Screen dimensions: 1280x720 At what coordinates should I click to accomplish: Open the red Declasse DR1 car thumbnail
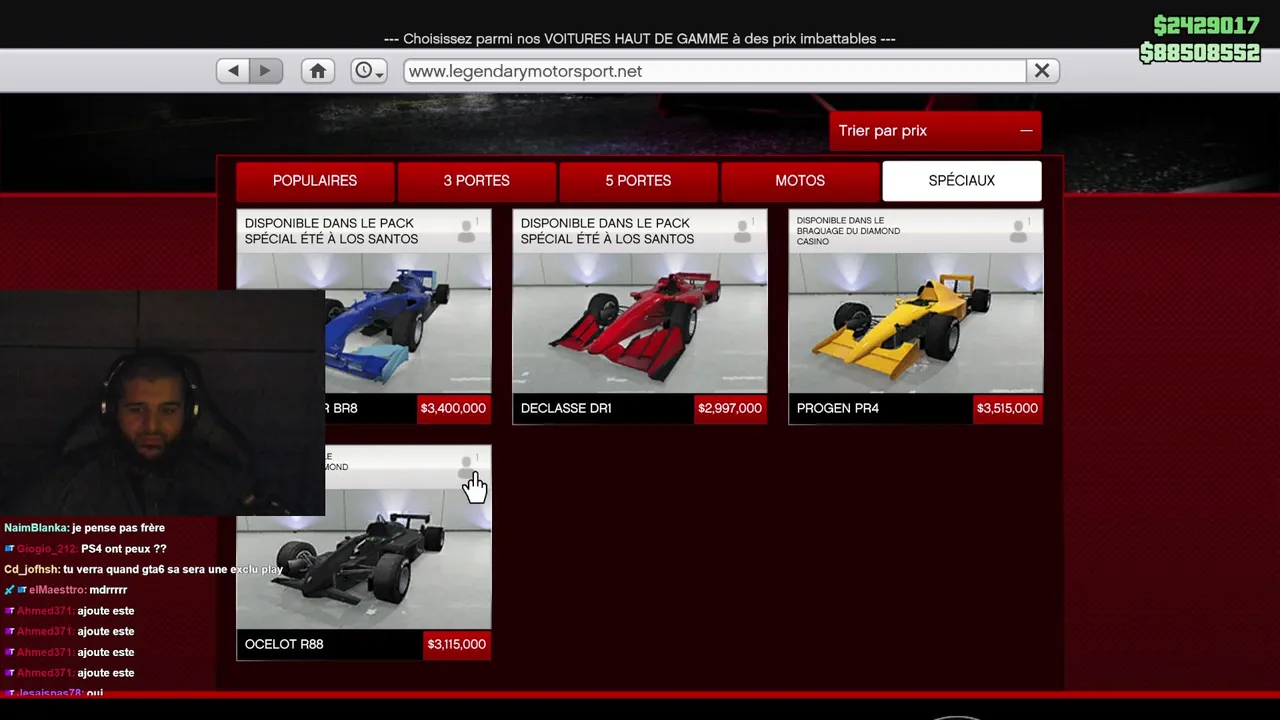tap(640, 323)
